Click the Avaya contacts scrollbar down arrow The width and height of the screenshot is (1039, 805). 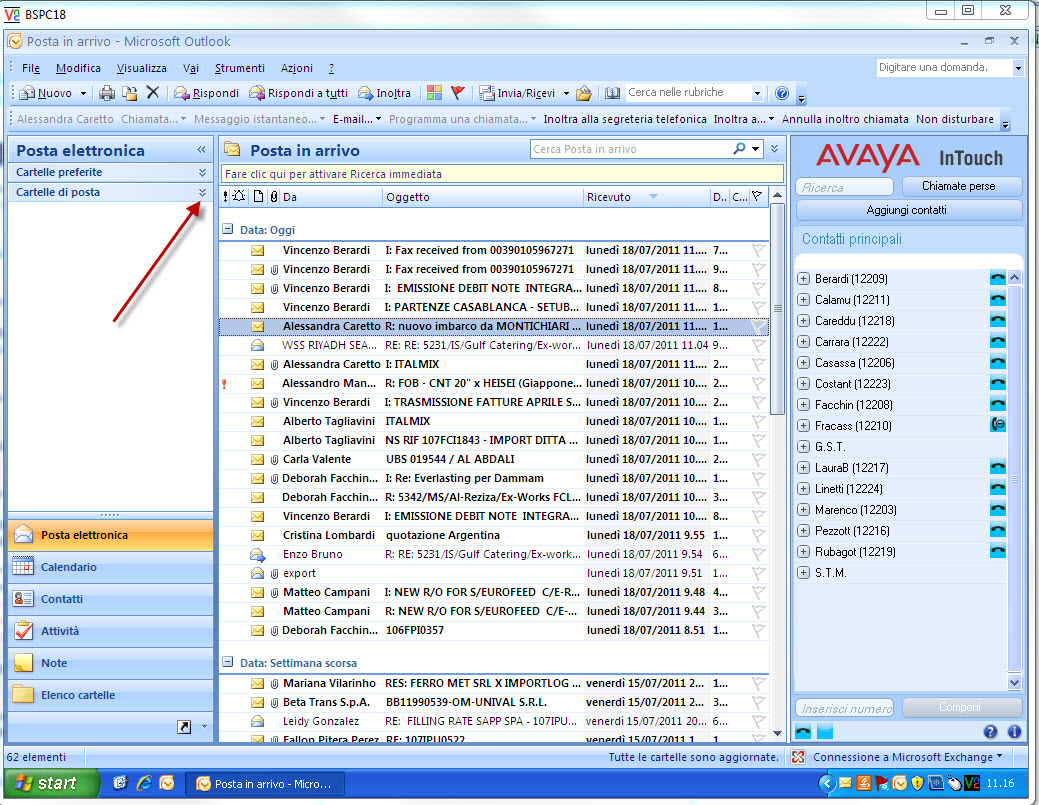pos(1014,682)
